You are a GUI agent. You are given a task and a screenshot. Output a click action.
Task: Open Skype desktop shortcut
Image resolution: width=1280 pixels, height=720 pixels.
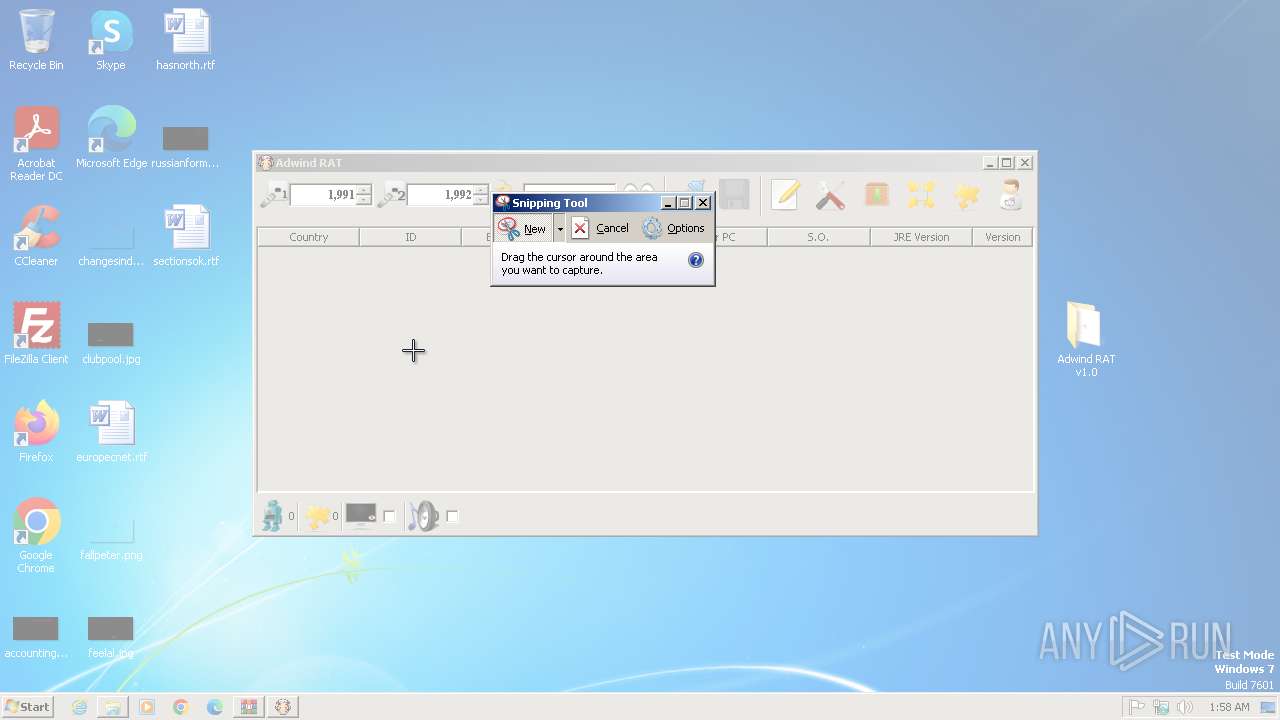click(111, 40)
